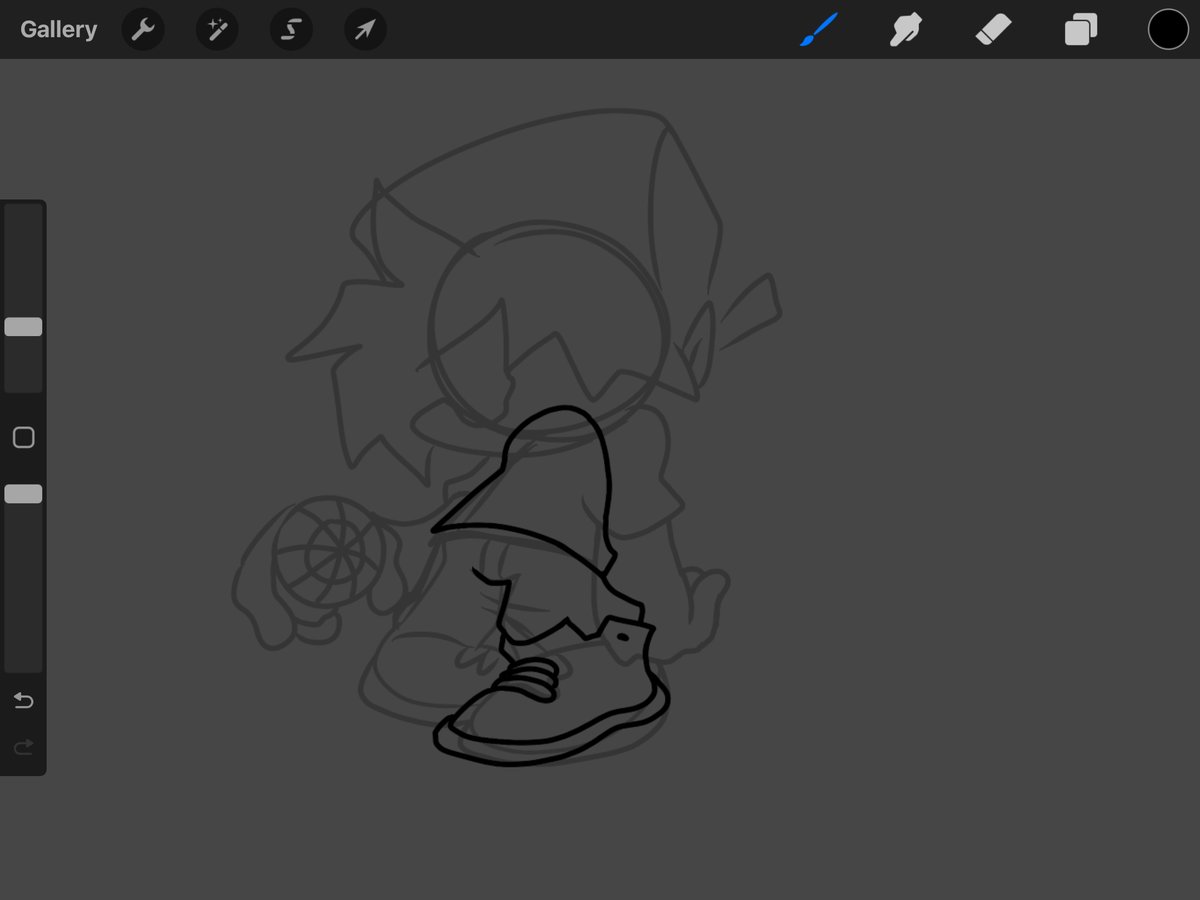Activate the Transform arrow tool
Image resolution: width=1200 pixels, height=900 pixels.
point(365,30)
